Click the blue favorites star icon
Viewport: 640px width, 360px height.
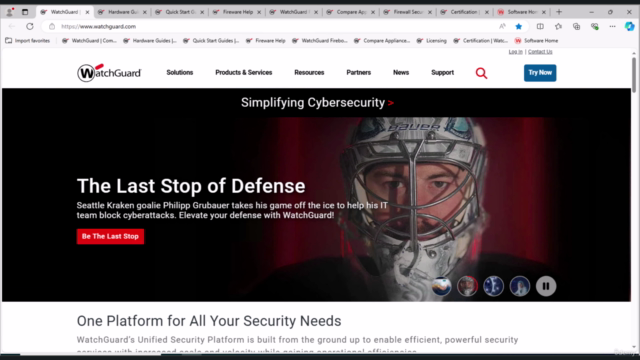click(x=519, y=27)
